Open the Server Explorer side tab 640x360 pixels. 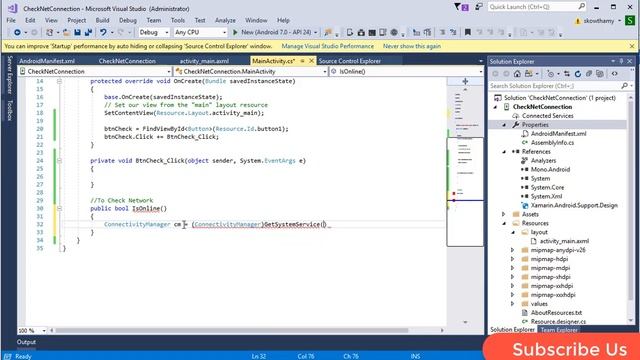point(10,75)
